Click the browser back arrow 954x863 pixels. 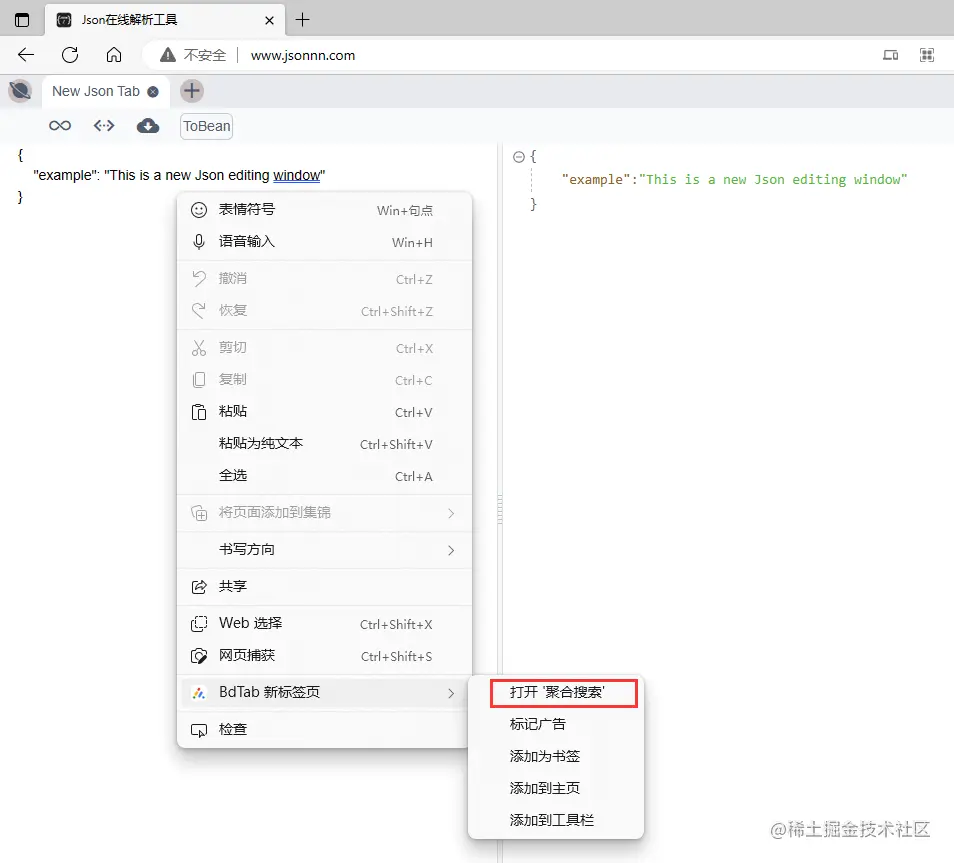pyautogui.click(x=26, y=55)
